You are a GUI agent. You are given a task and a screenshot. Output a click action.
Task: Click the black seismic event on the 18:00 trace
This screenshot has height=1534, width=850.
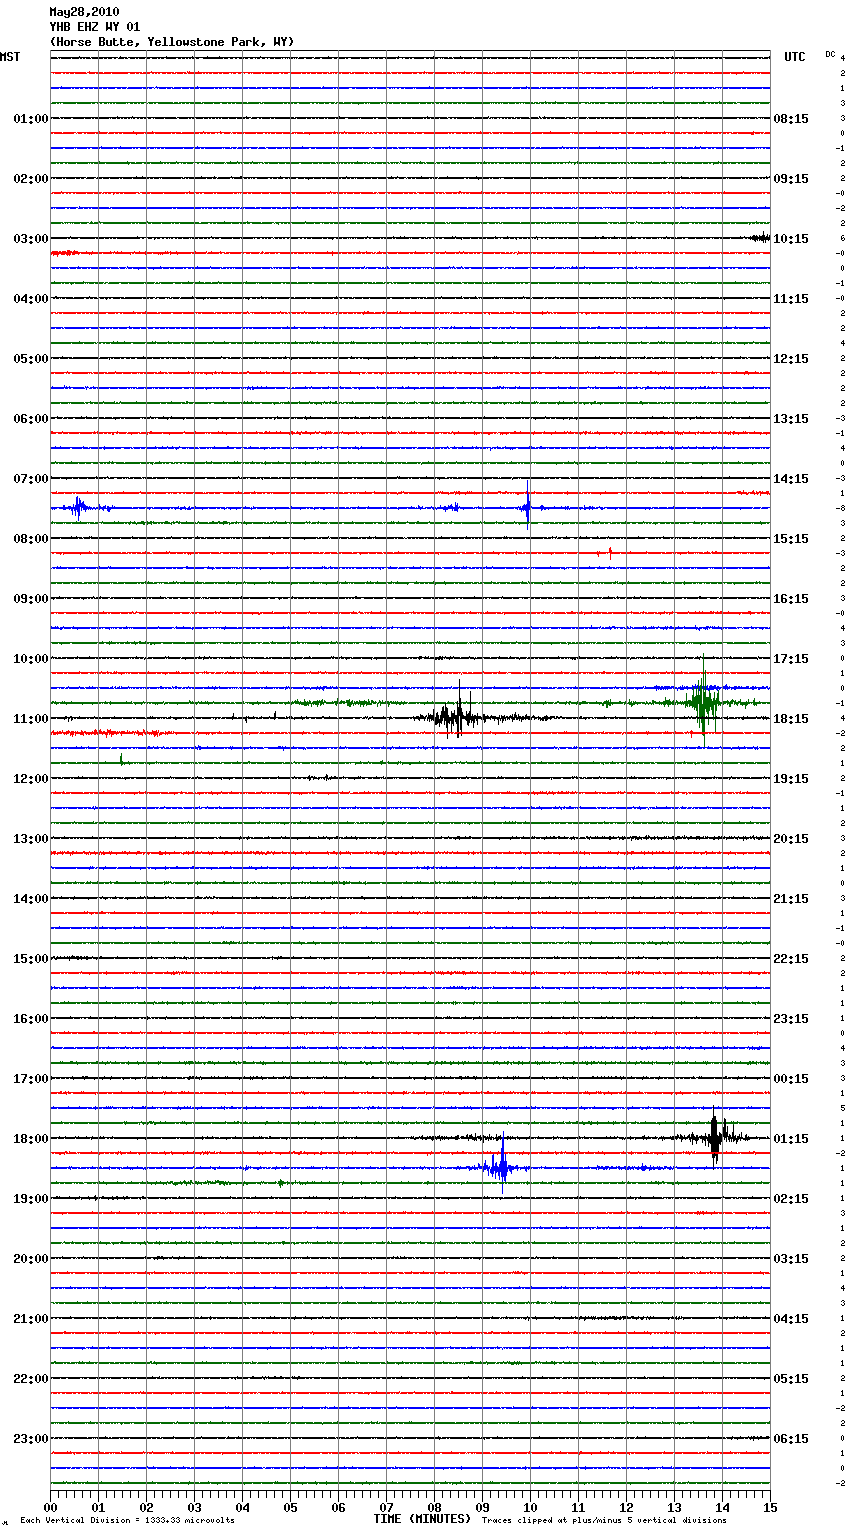716,1137
